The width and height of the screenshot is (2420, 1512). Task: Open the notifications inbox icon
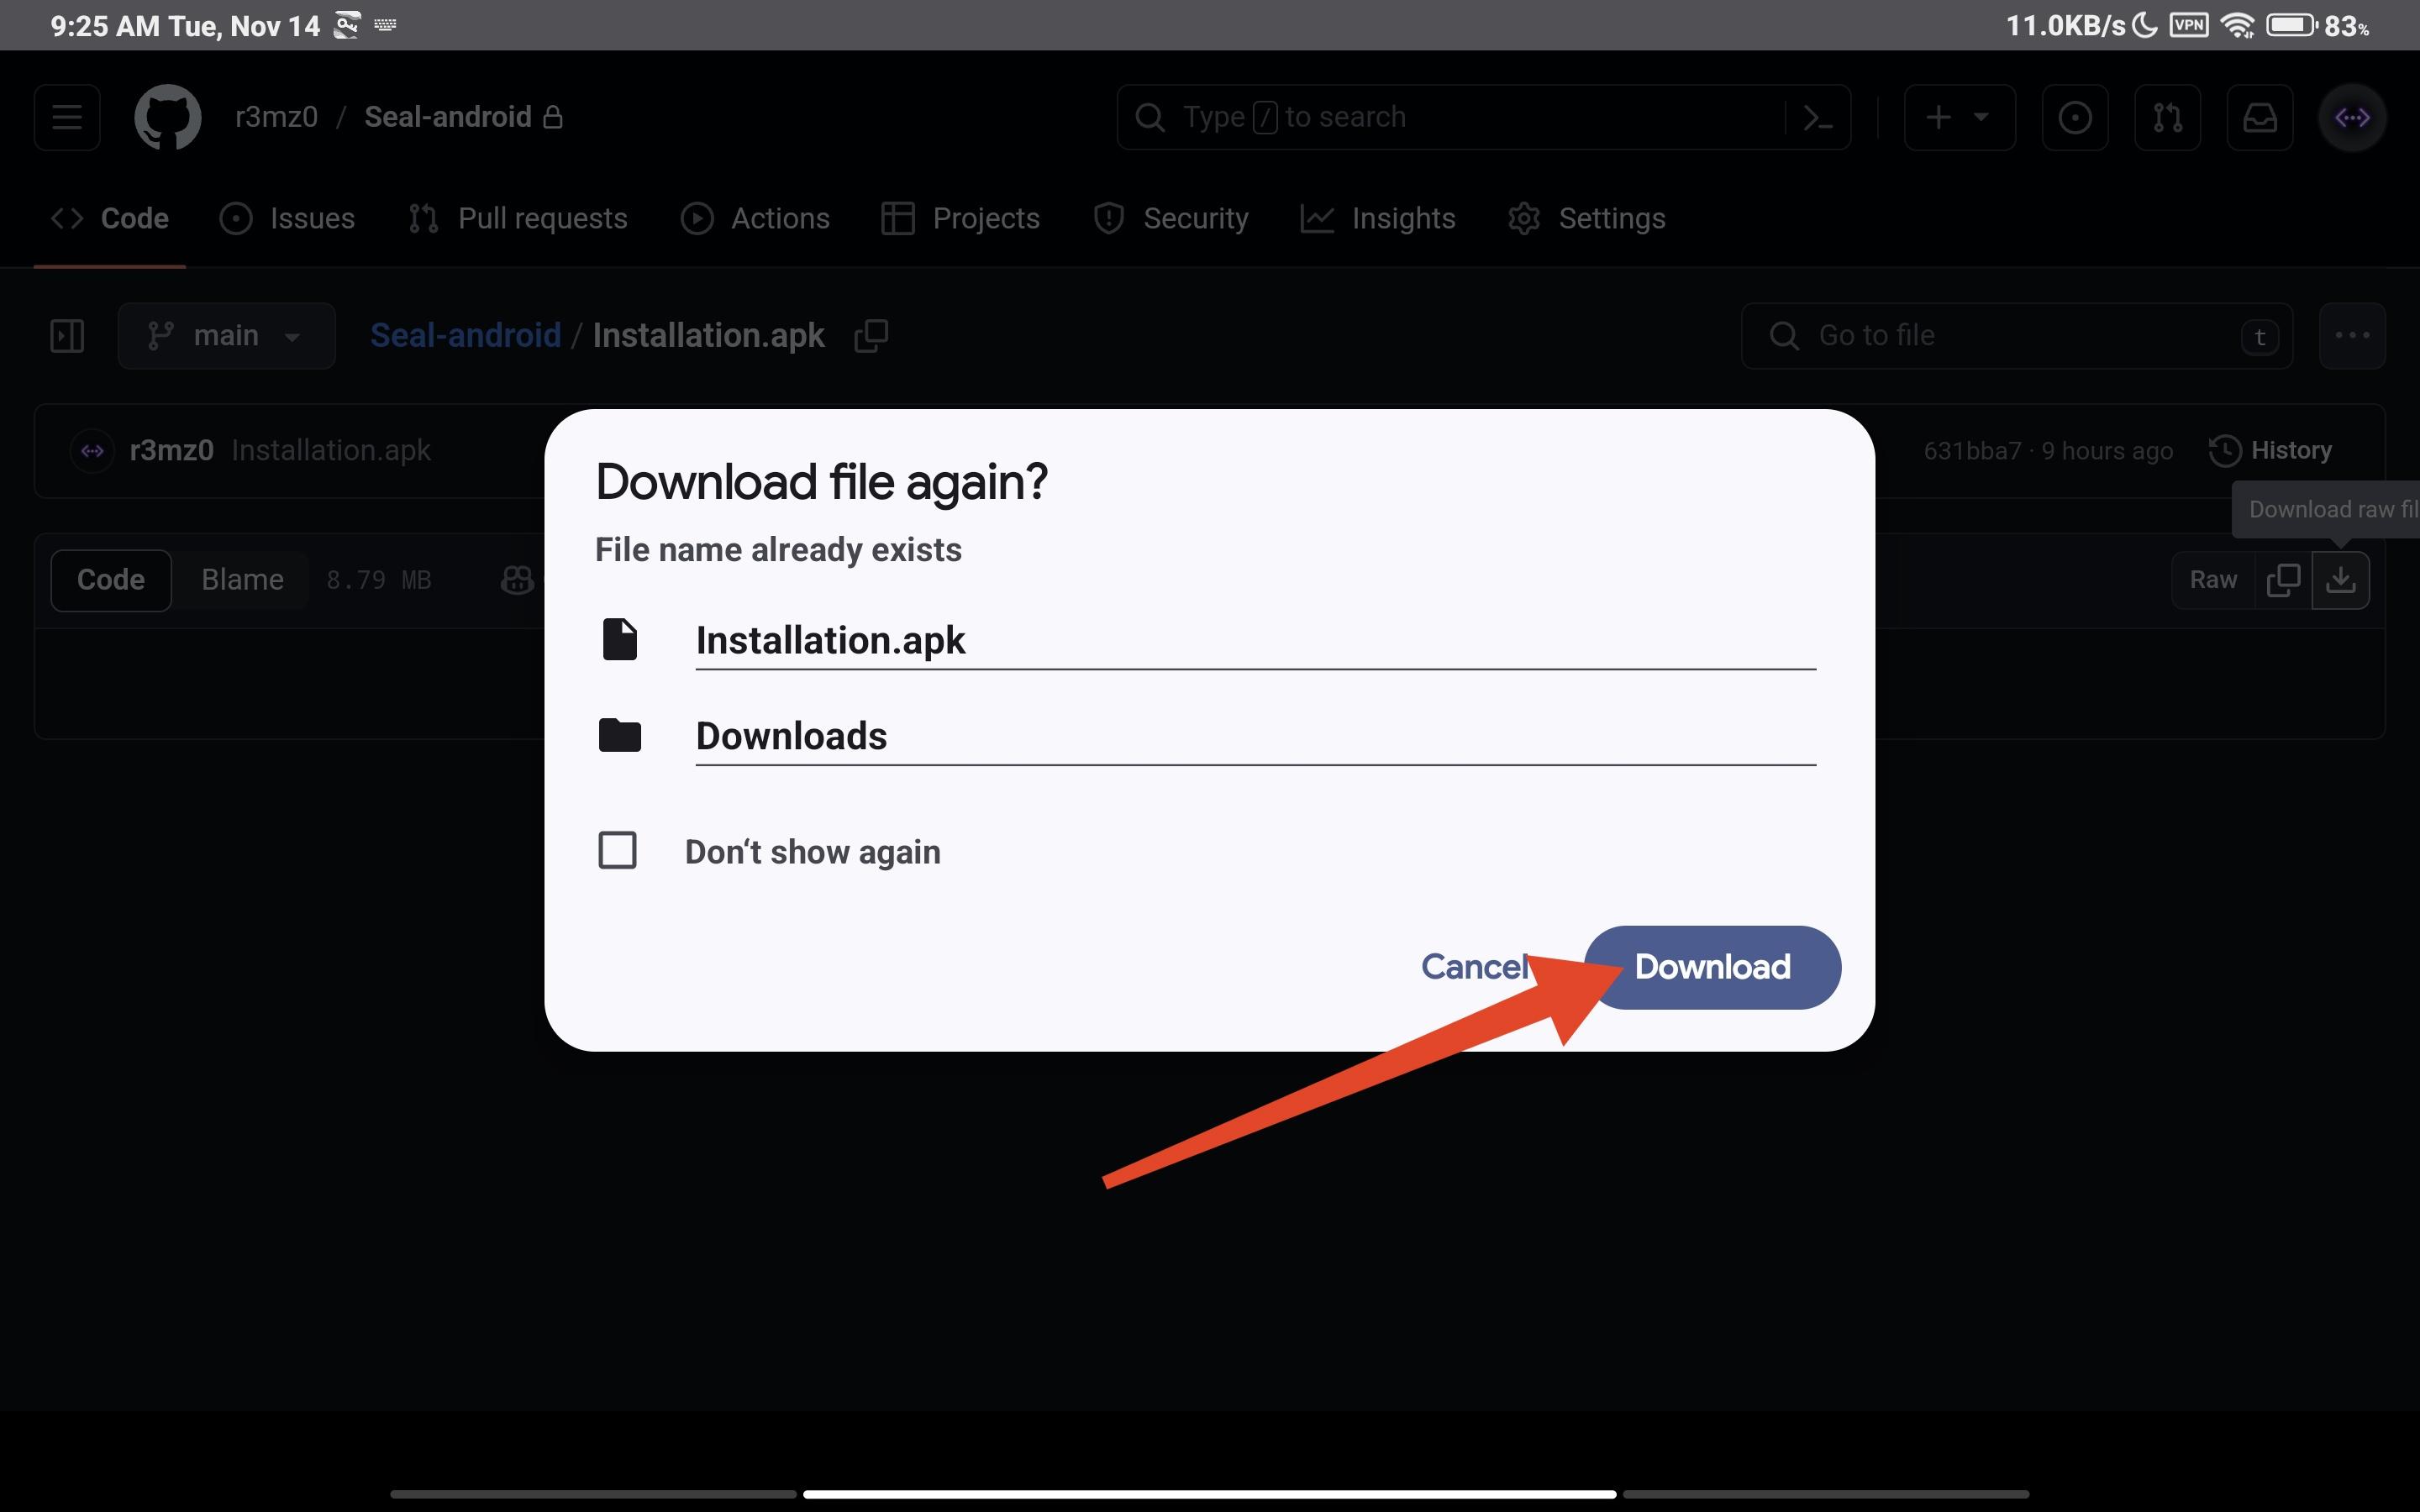tap(2259, 117)
